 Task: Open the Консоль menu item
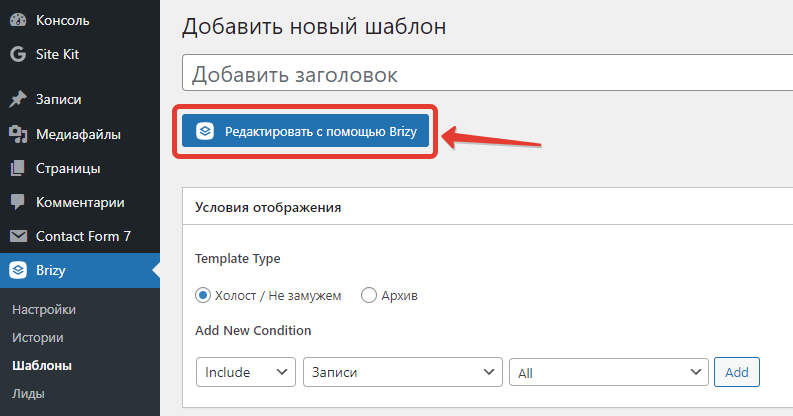click(63, 20)
